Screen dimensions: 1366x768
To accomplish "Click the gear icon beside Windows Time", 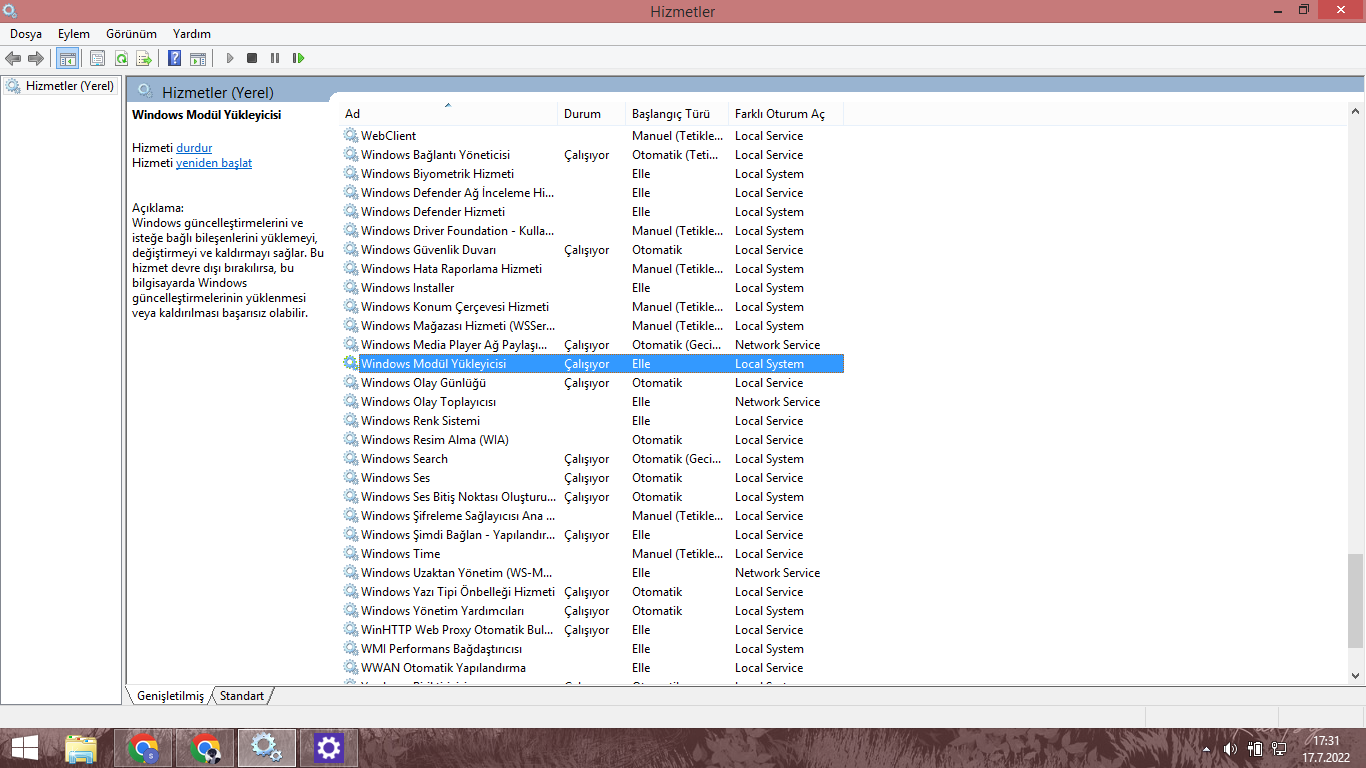I will coord(351,553).
